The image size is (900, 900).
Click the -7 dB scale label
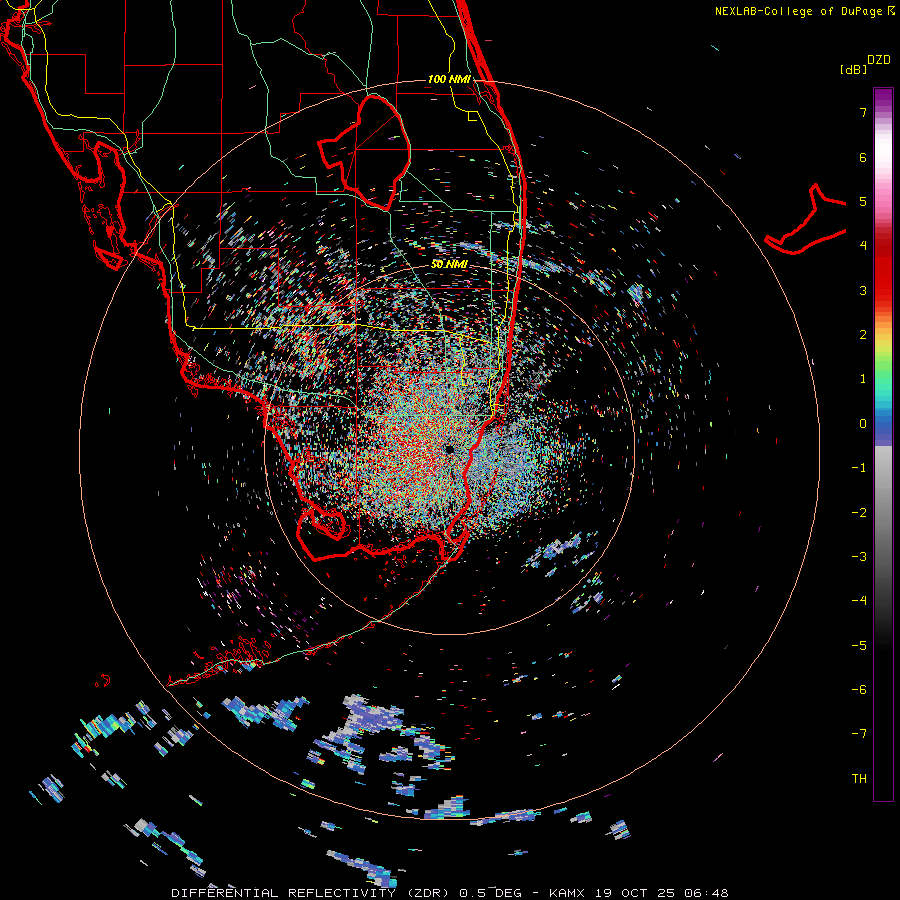[x=859, y=734]
